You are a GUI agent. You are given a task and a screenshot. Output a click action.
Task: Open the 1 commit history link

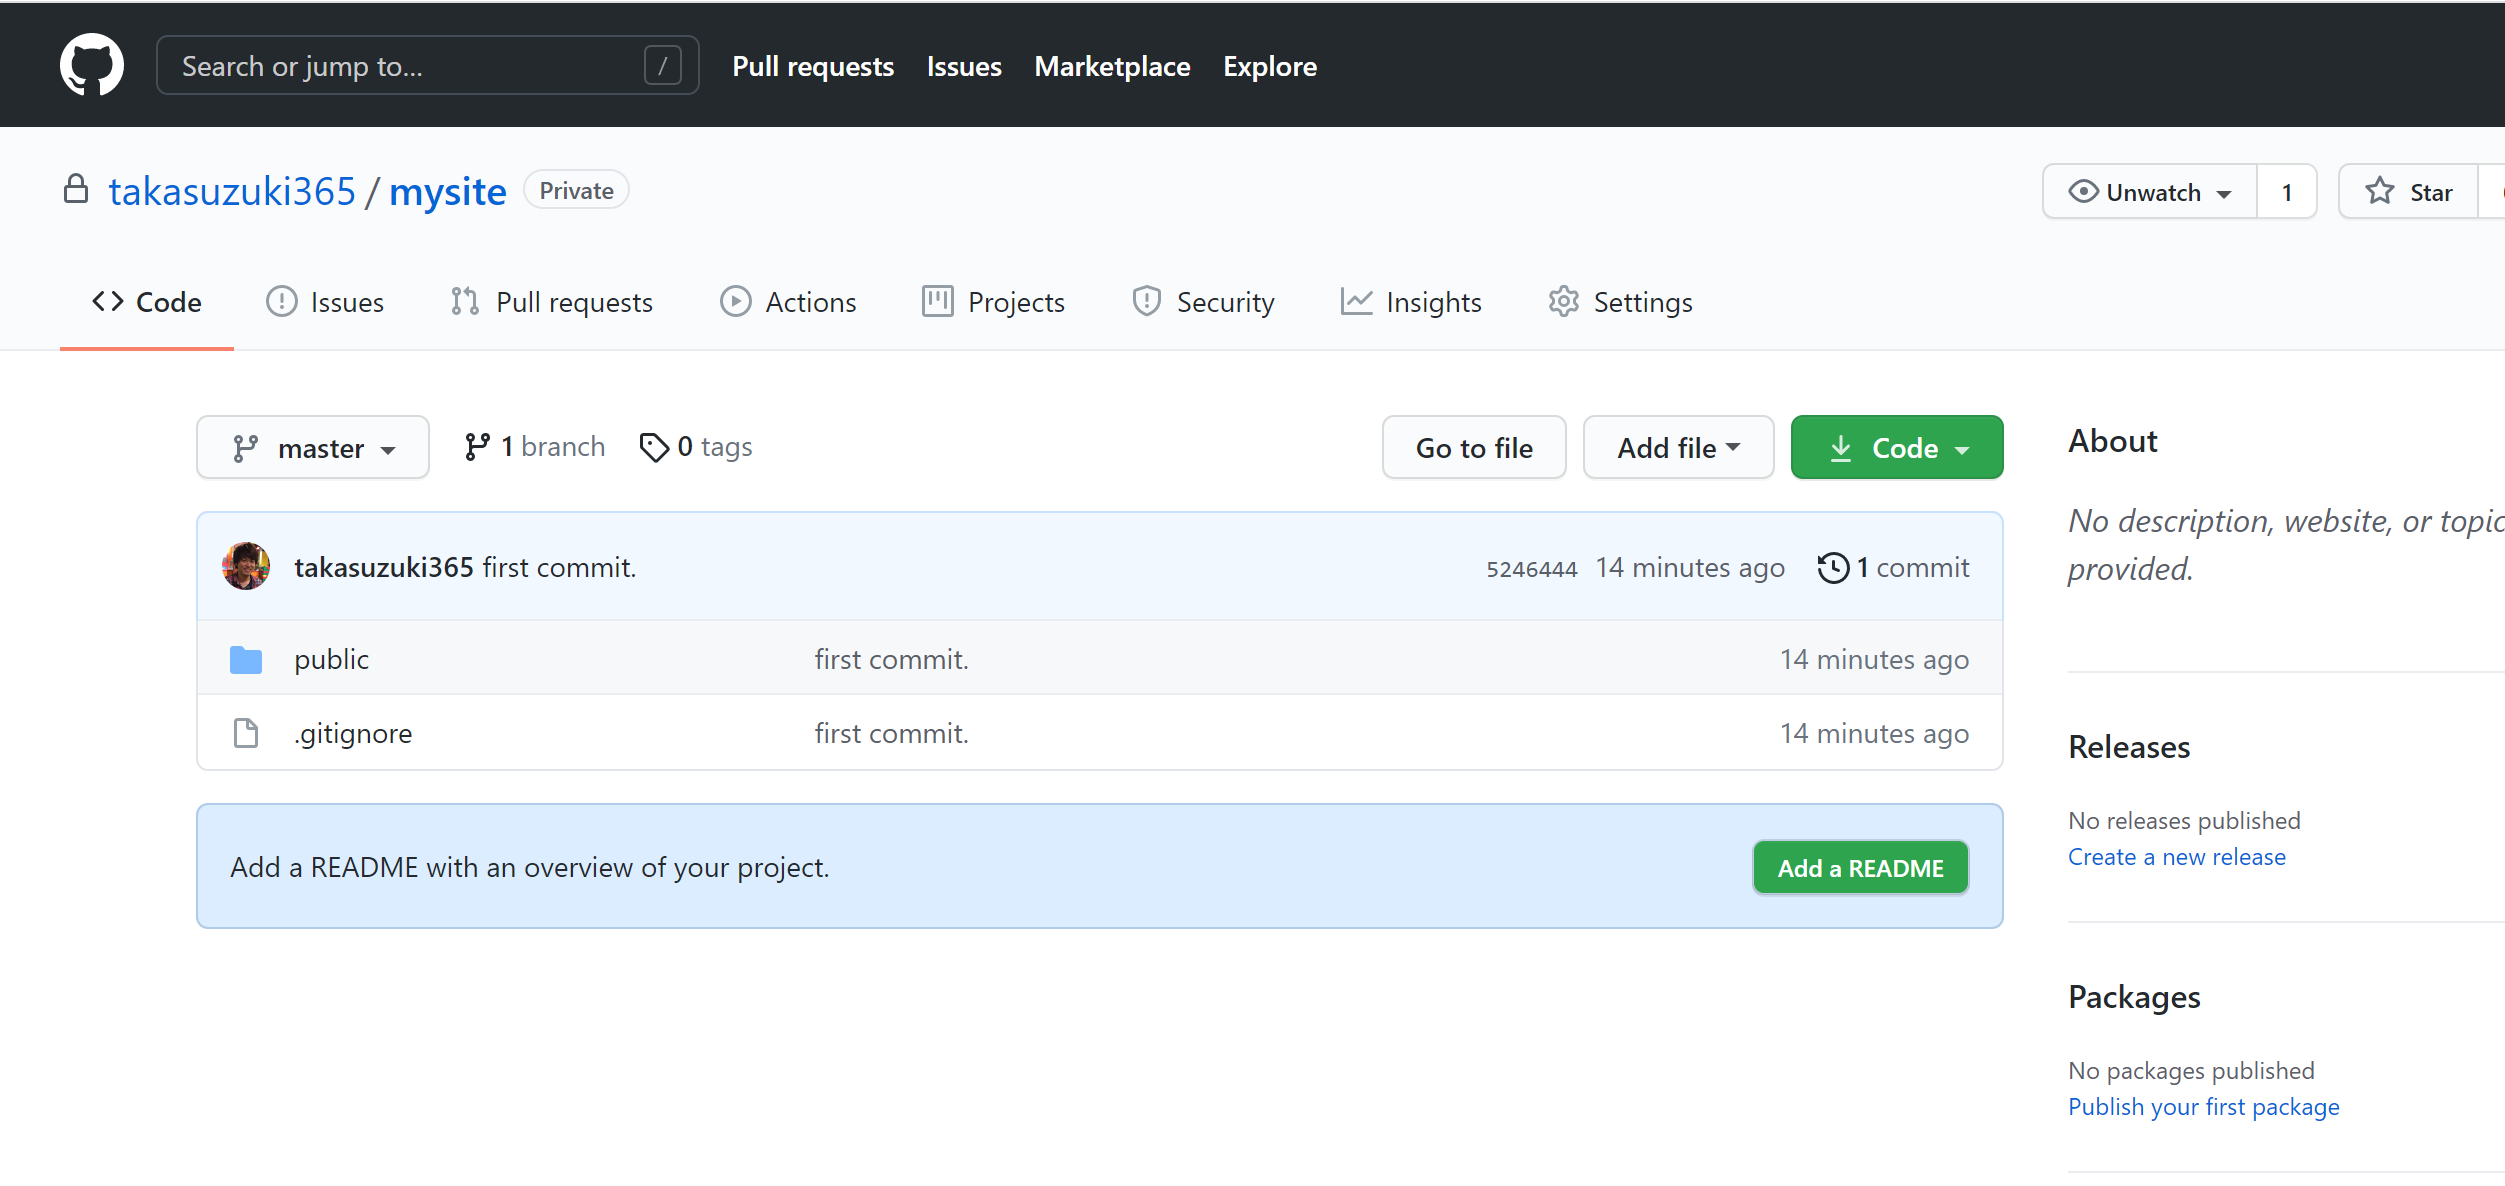pyautogui.click(x=1894, y=568)
